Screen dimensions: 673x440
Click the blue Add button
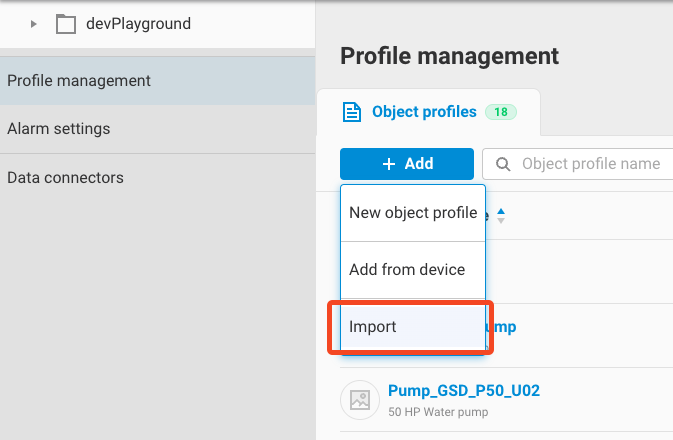(x=406, y=164)
